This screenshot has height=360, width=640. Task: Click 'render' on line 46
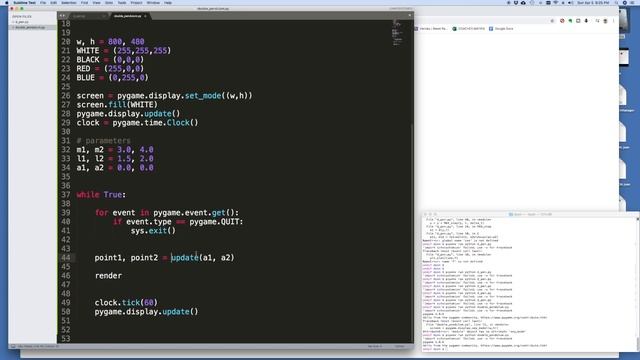pos(108,276)
